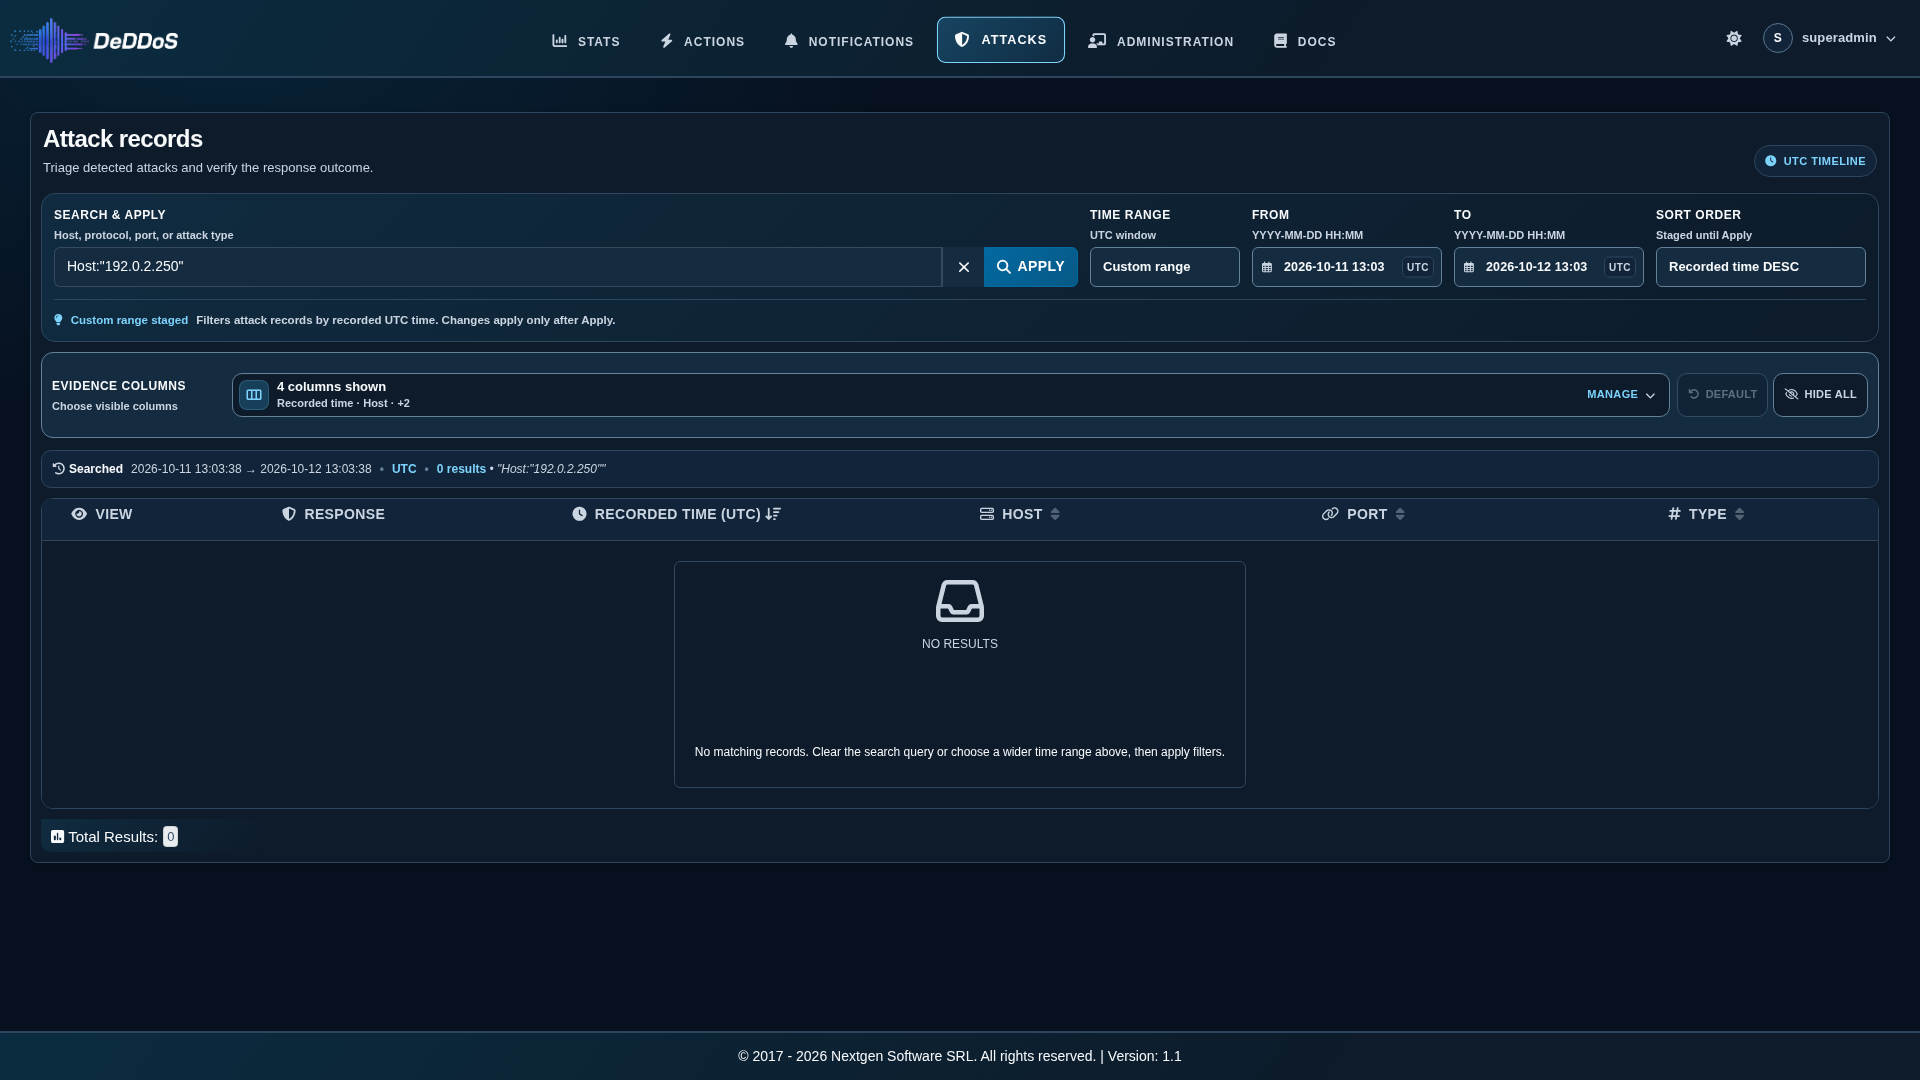The width and height of the screenshot is (1920, 1080).
Task: Hide all evidence columns
Action: [1820, 395]
